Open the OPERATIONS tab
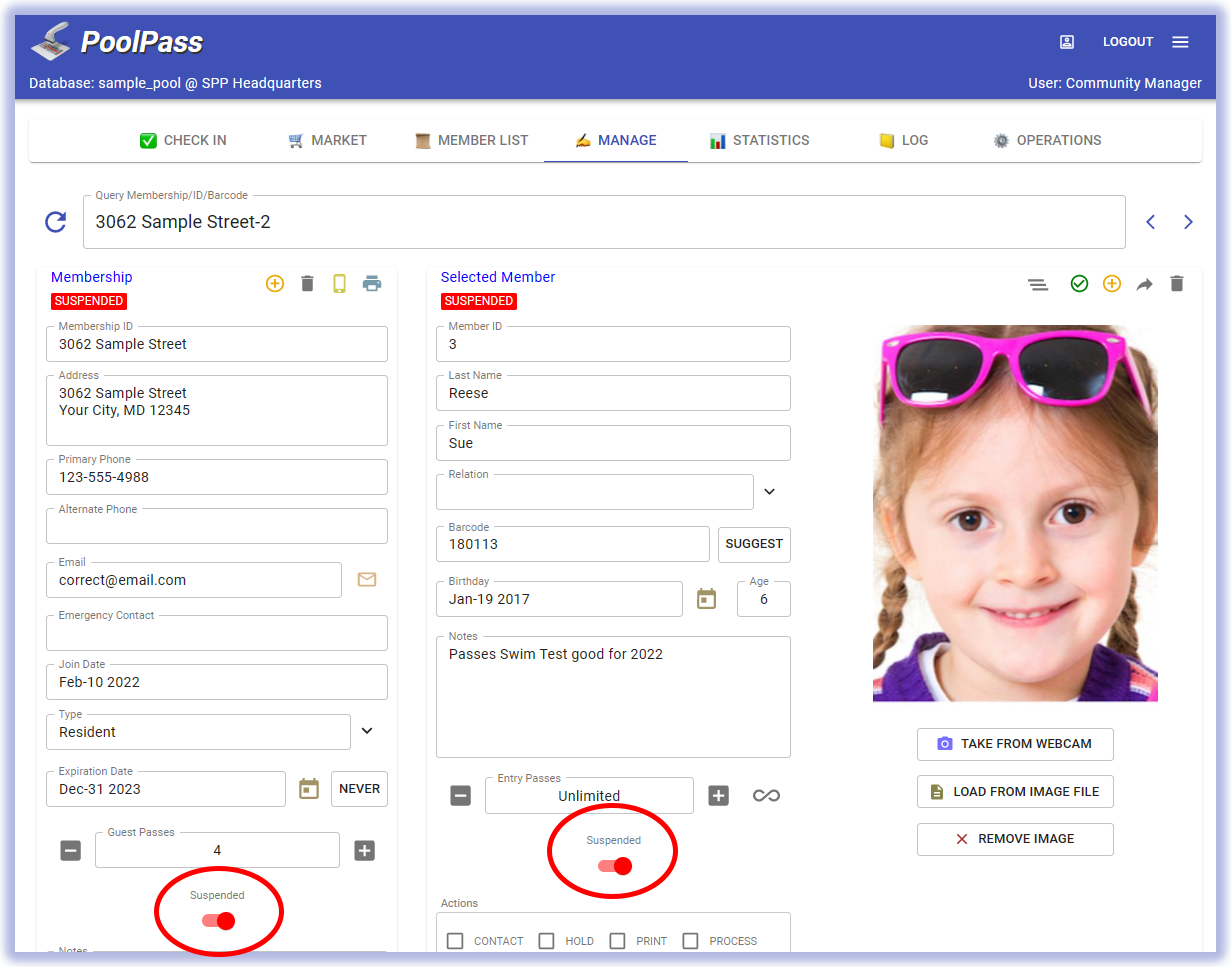Screen dimensions: 1231x967 [x=1047, y=140]
